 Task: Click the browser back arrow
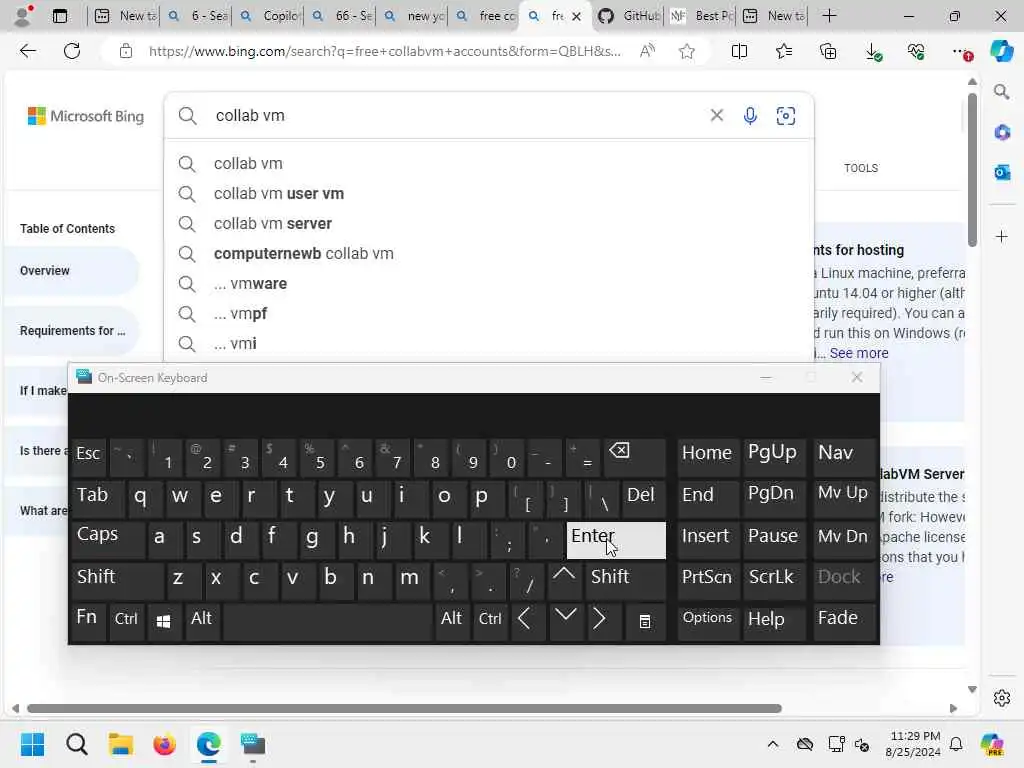(27, 51)
